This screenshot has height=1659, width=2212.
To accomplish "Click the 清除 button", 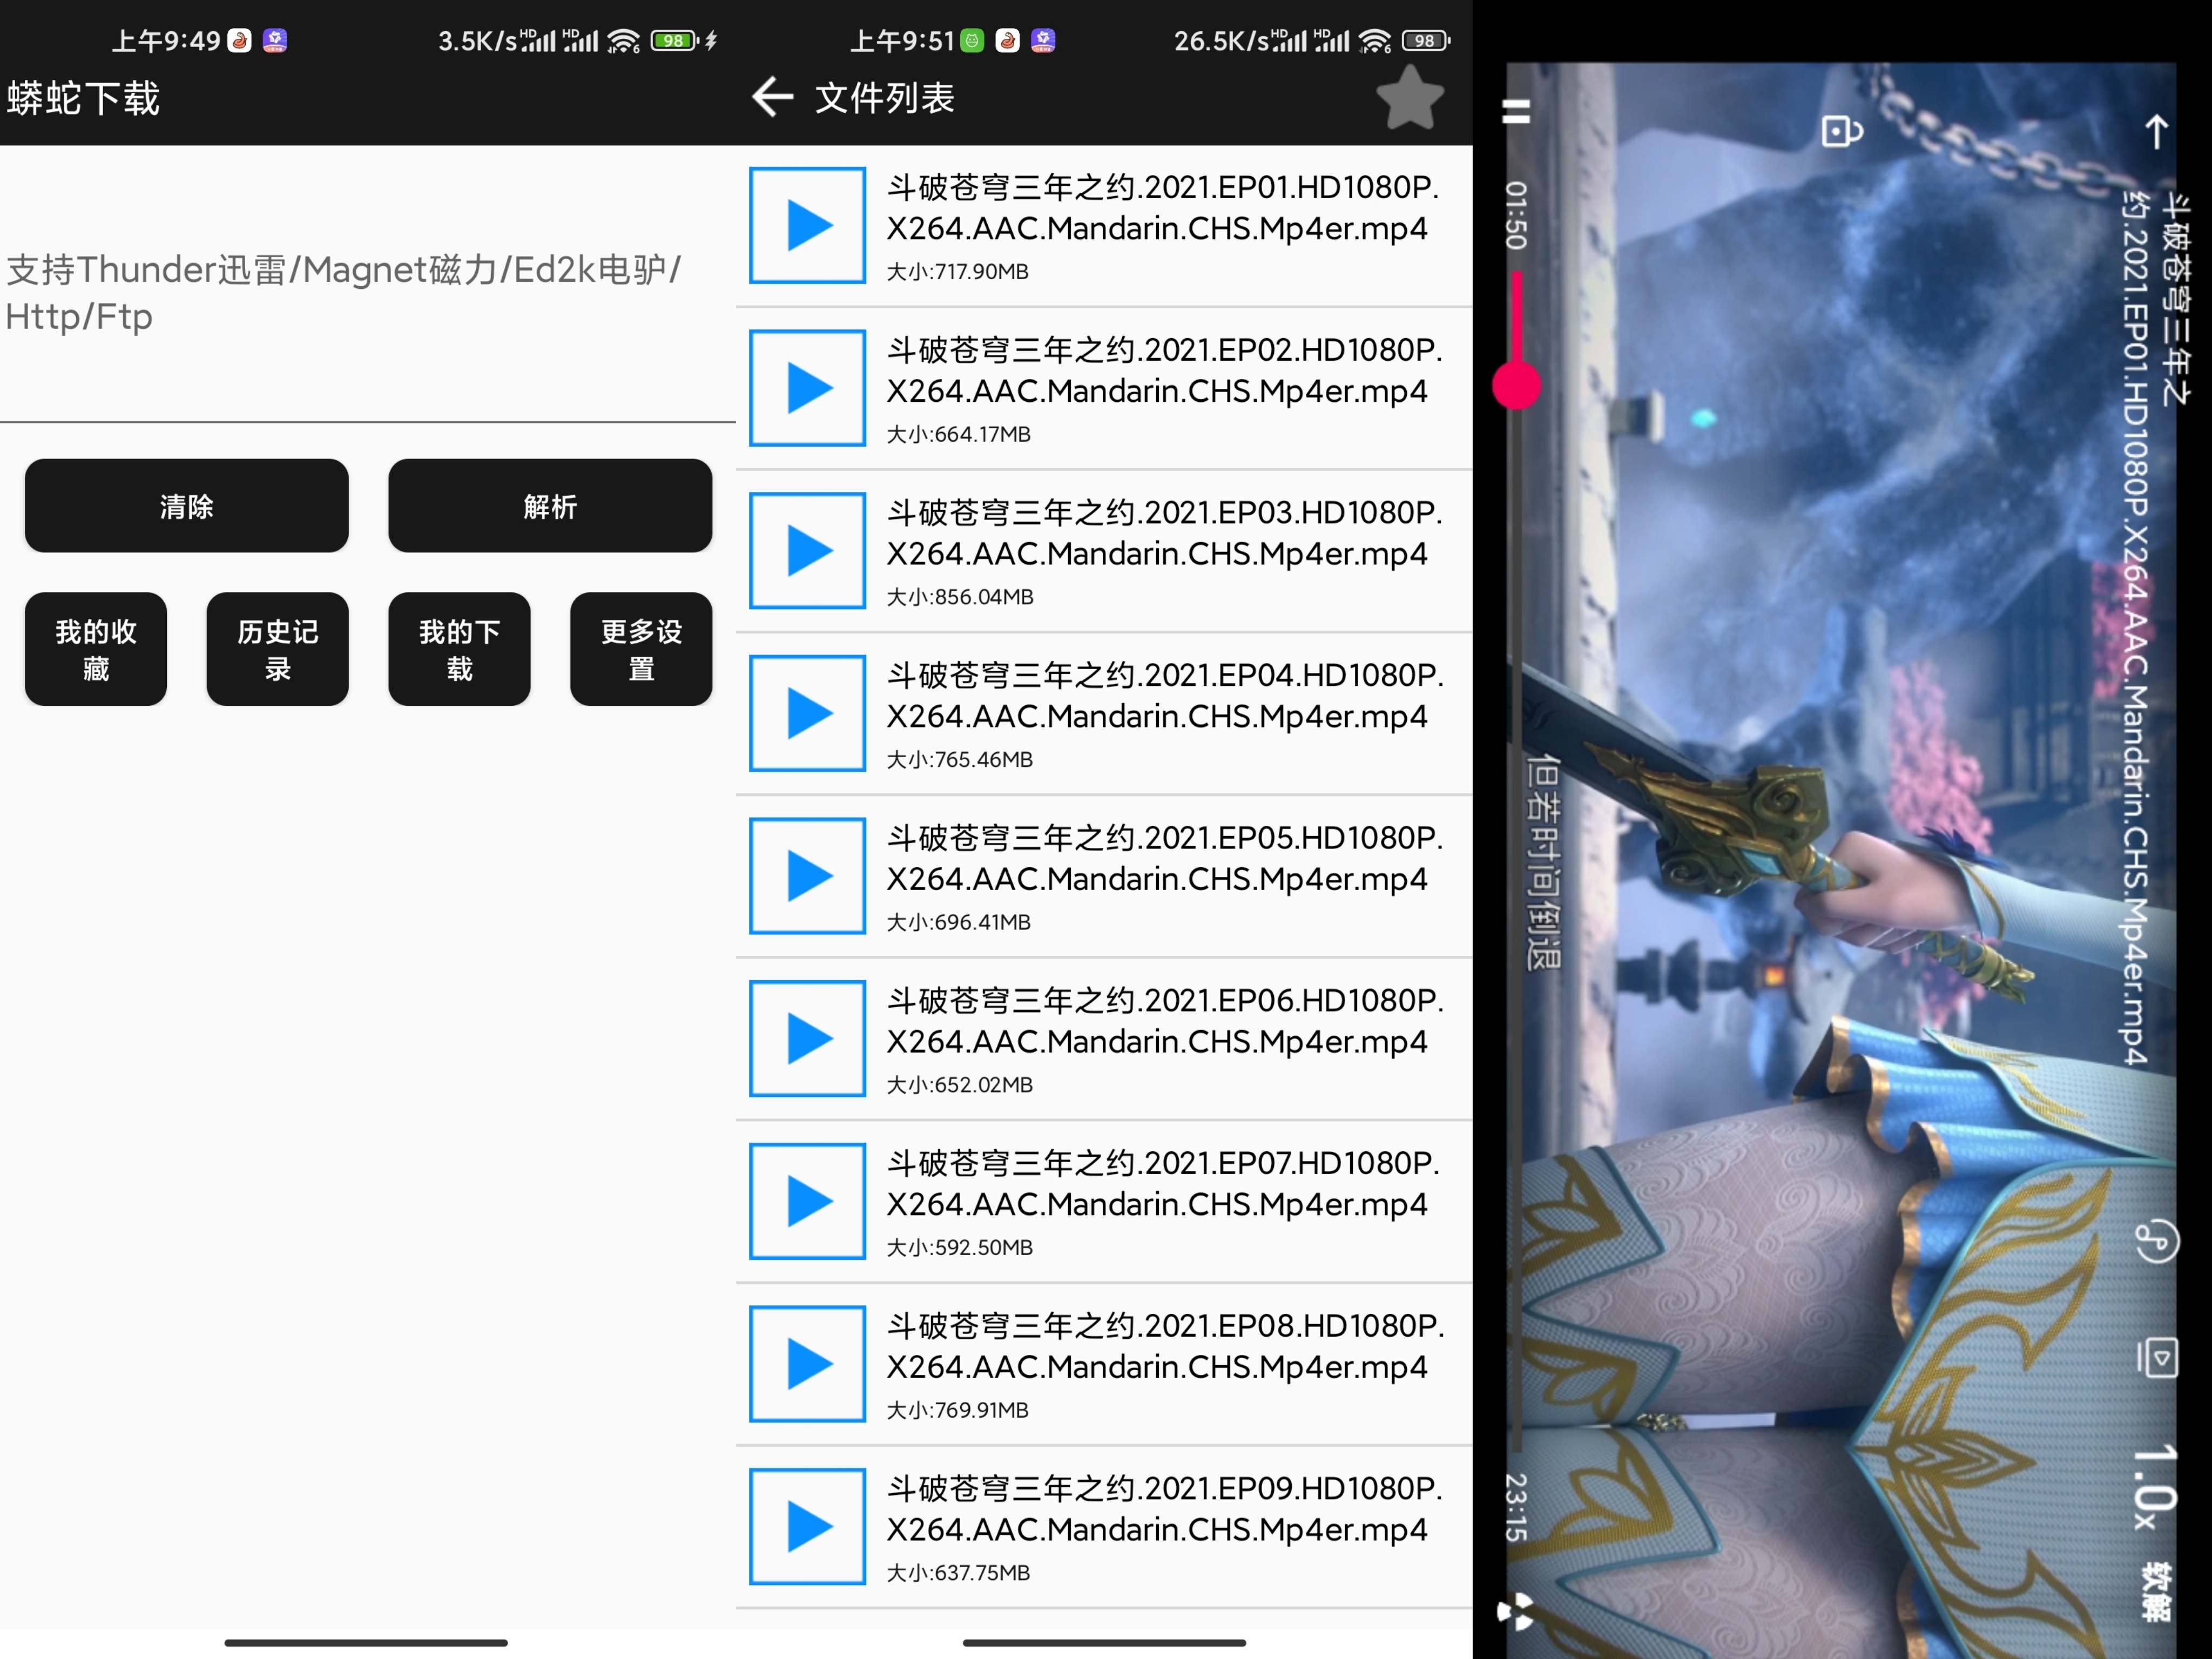I will point(187,506).
